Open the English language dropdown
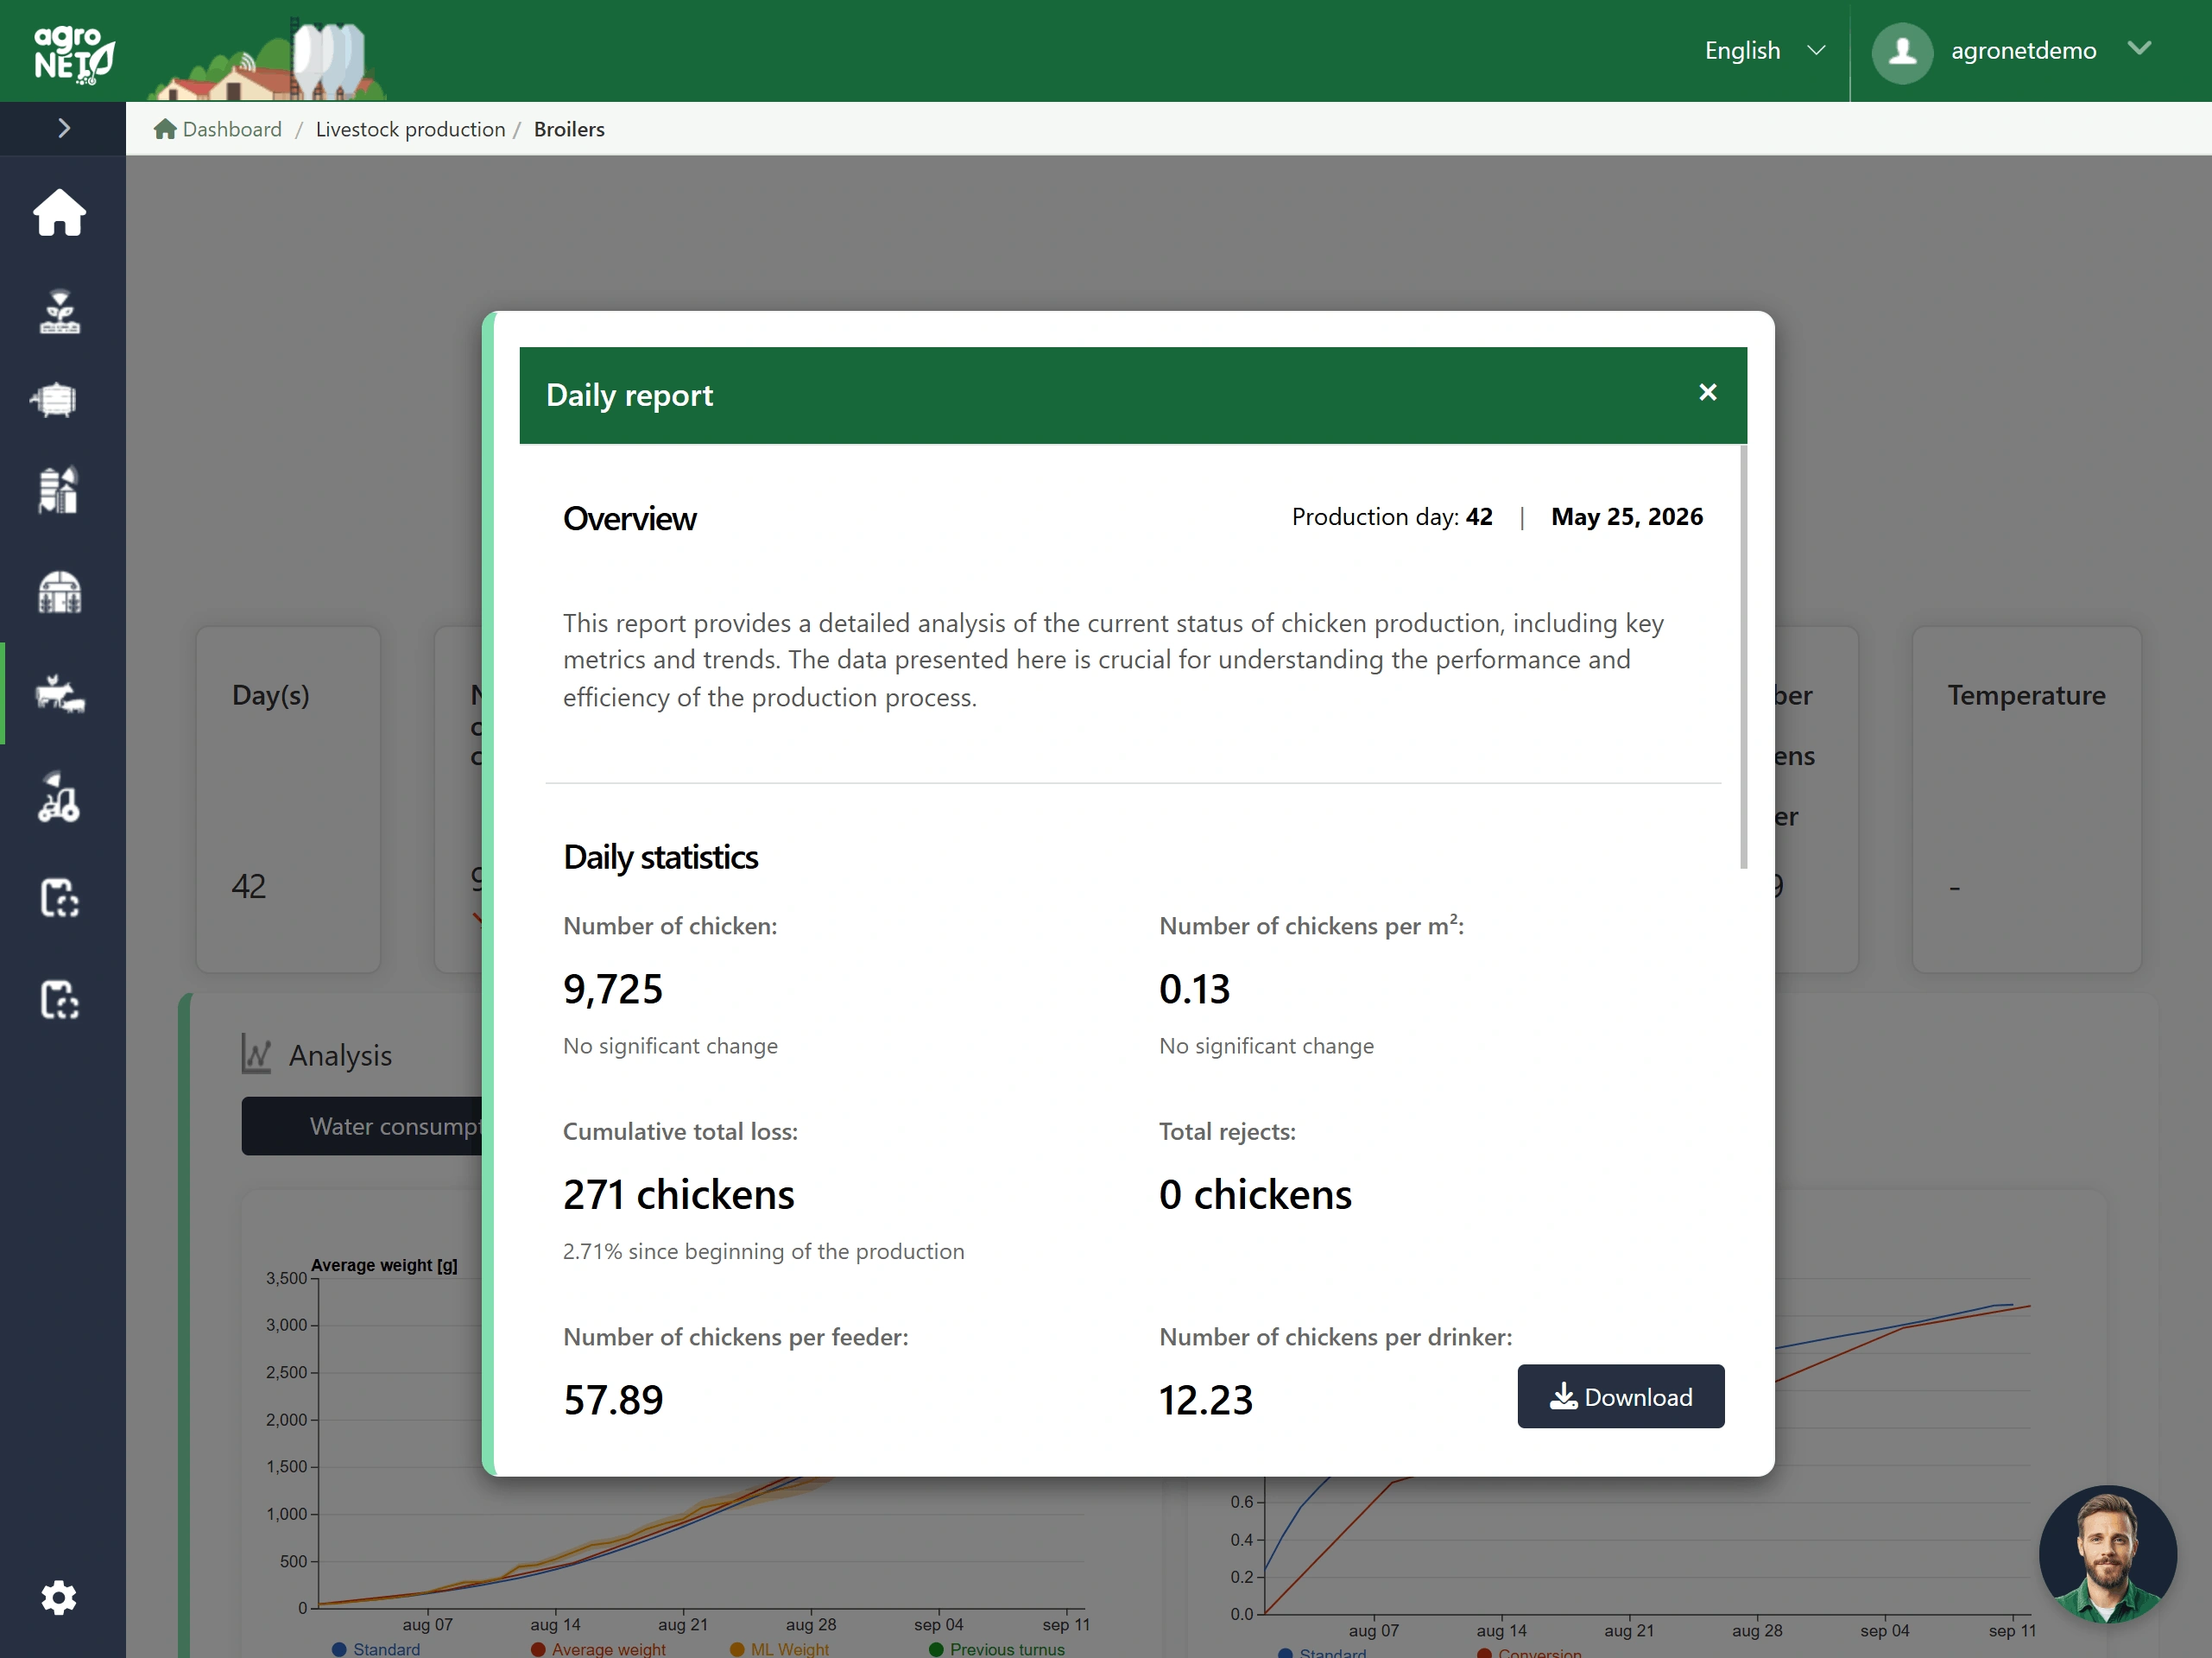This screenshot has width=2212, height=1658. (1764, 50)
